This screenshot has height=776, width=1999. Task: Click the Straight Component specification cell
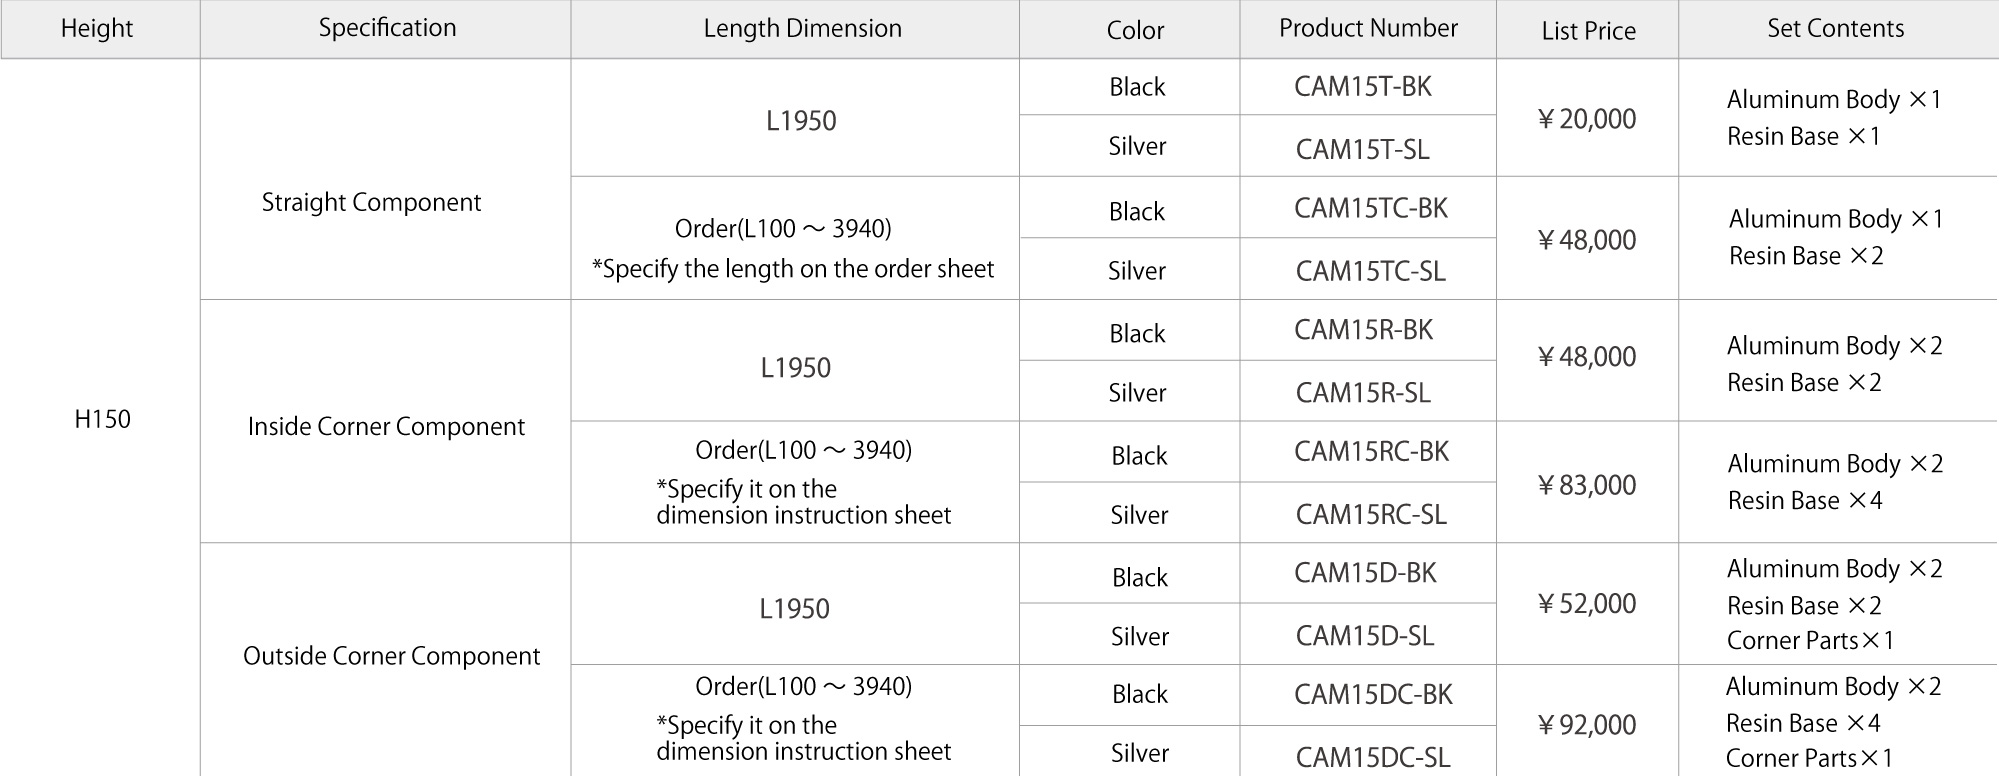point(371,203)
